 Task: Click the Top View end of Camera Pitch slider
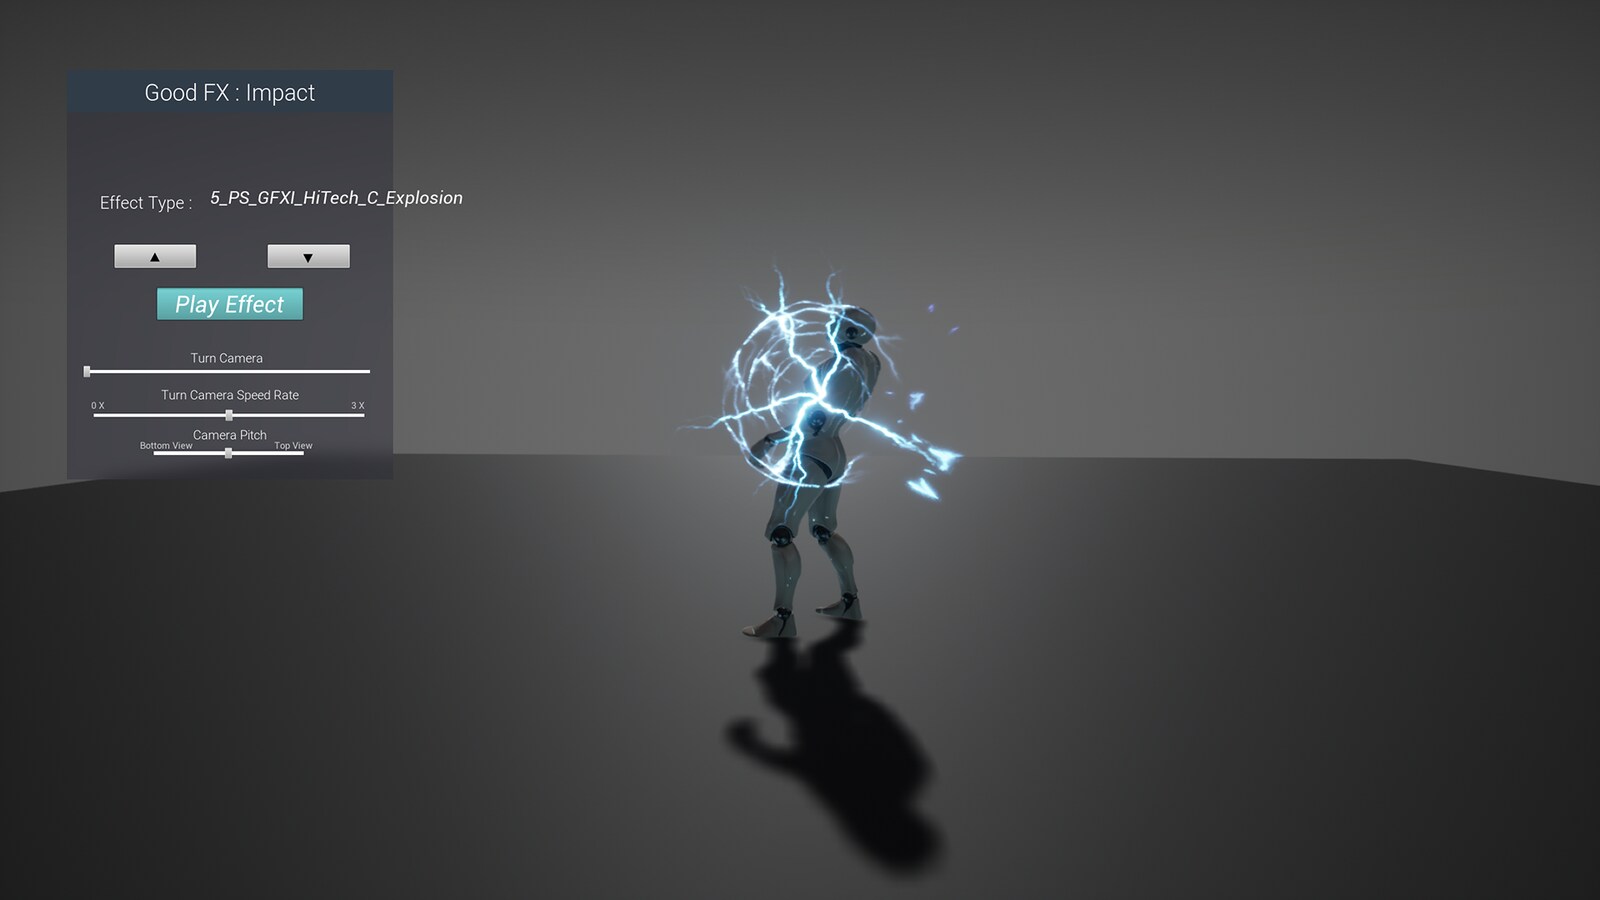pyautogui.click(x=293, y=445)
